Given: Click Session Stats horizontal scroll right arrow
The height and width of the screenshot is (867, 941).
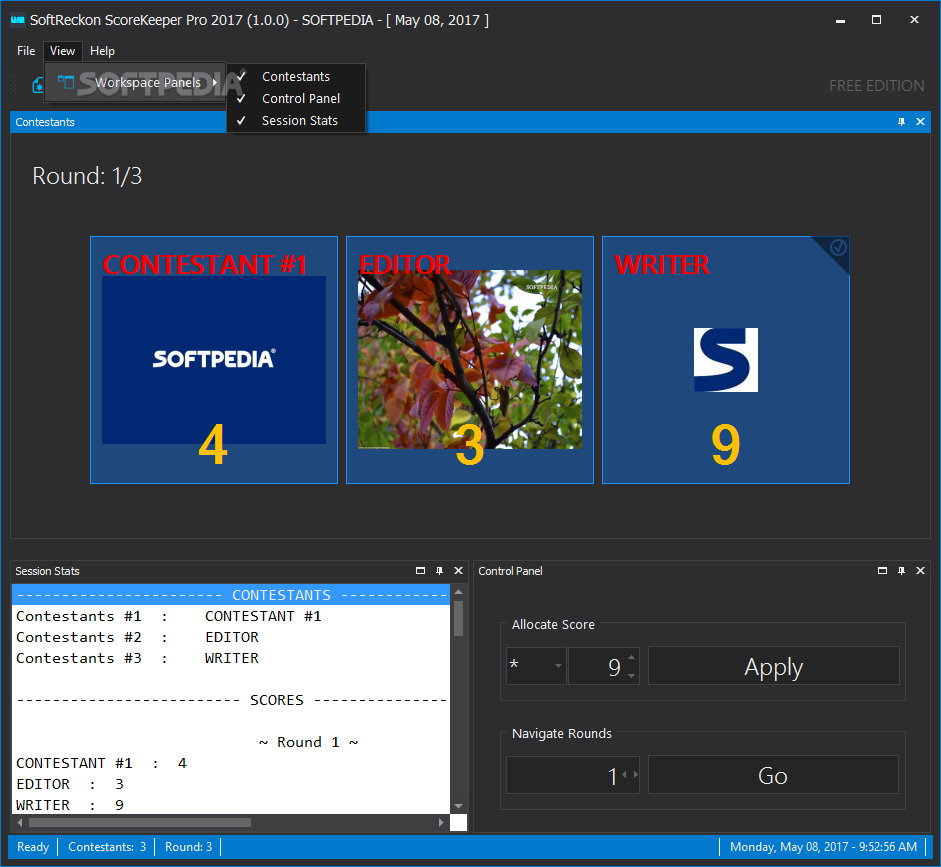Looking at the screenshot, I should click(442, 822).
